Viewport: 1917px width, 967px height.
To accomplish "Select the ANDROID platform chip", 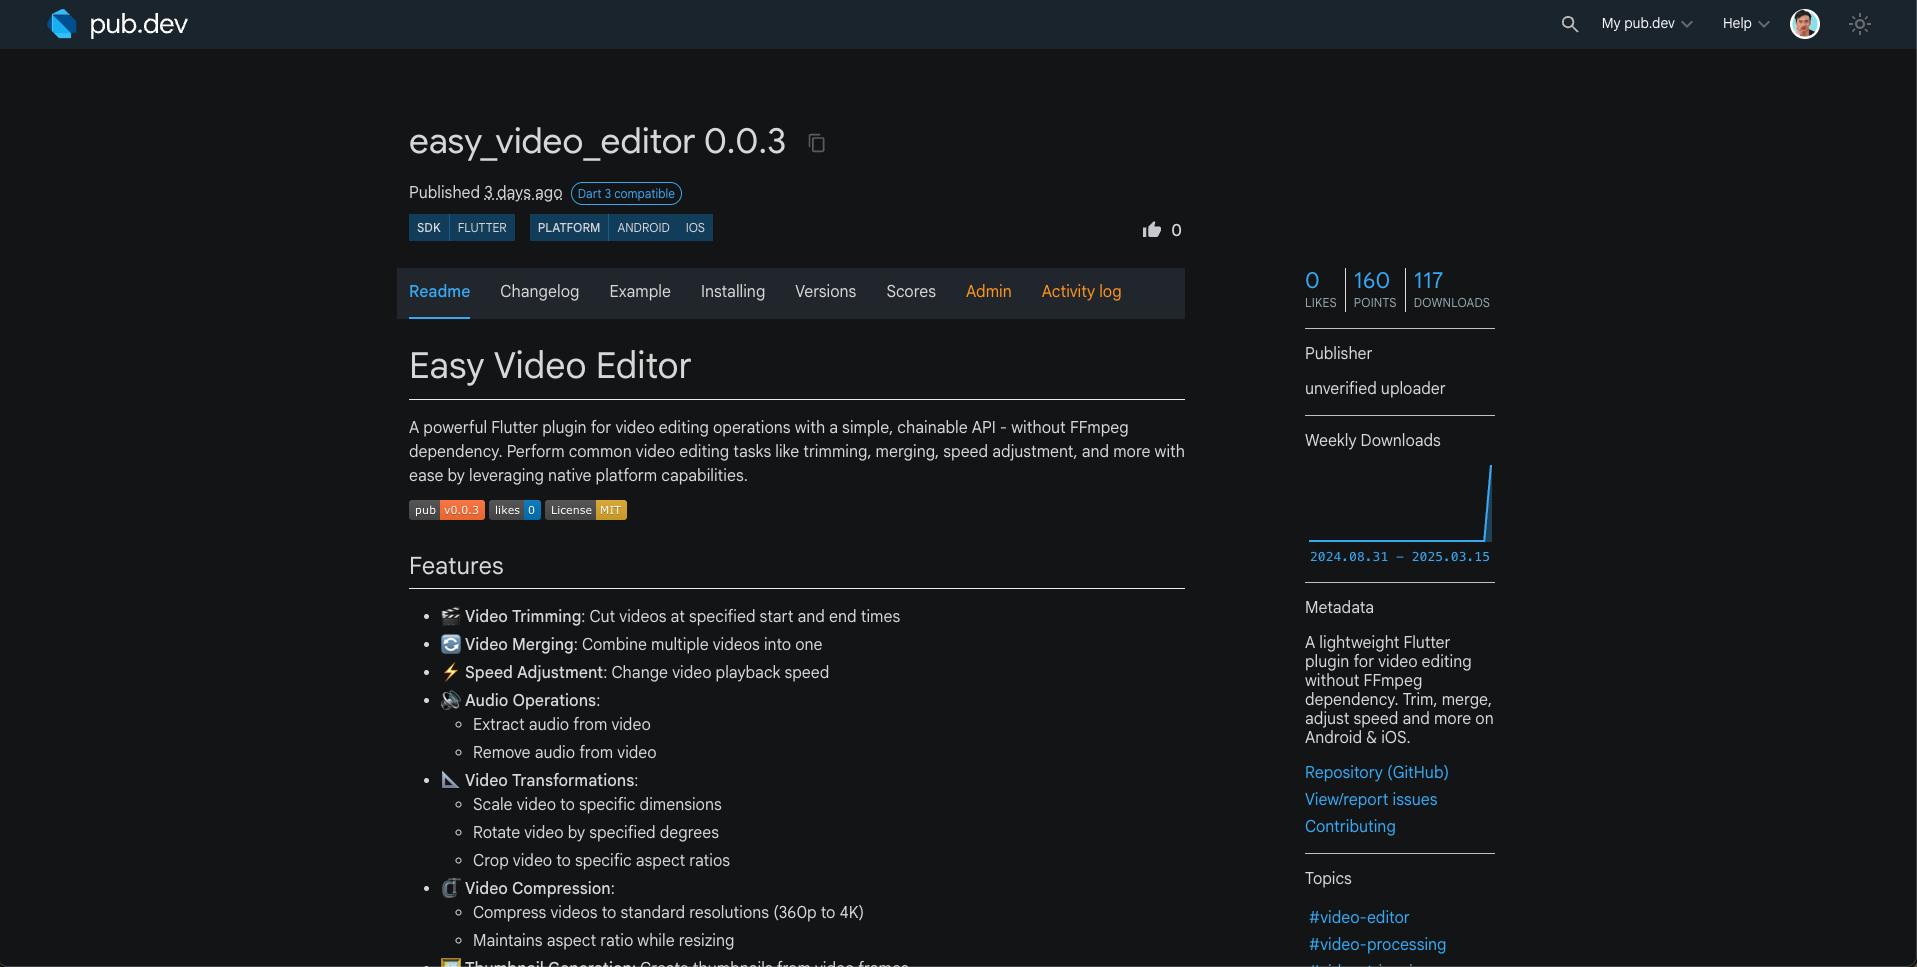I will click(x=644, y=227).
